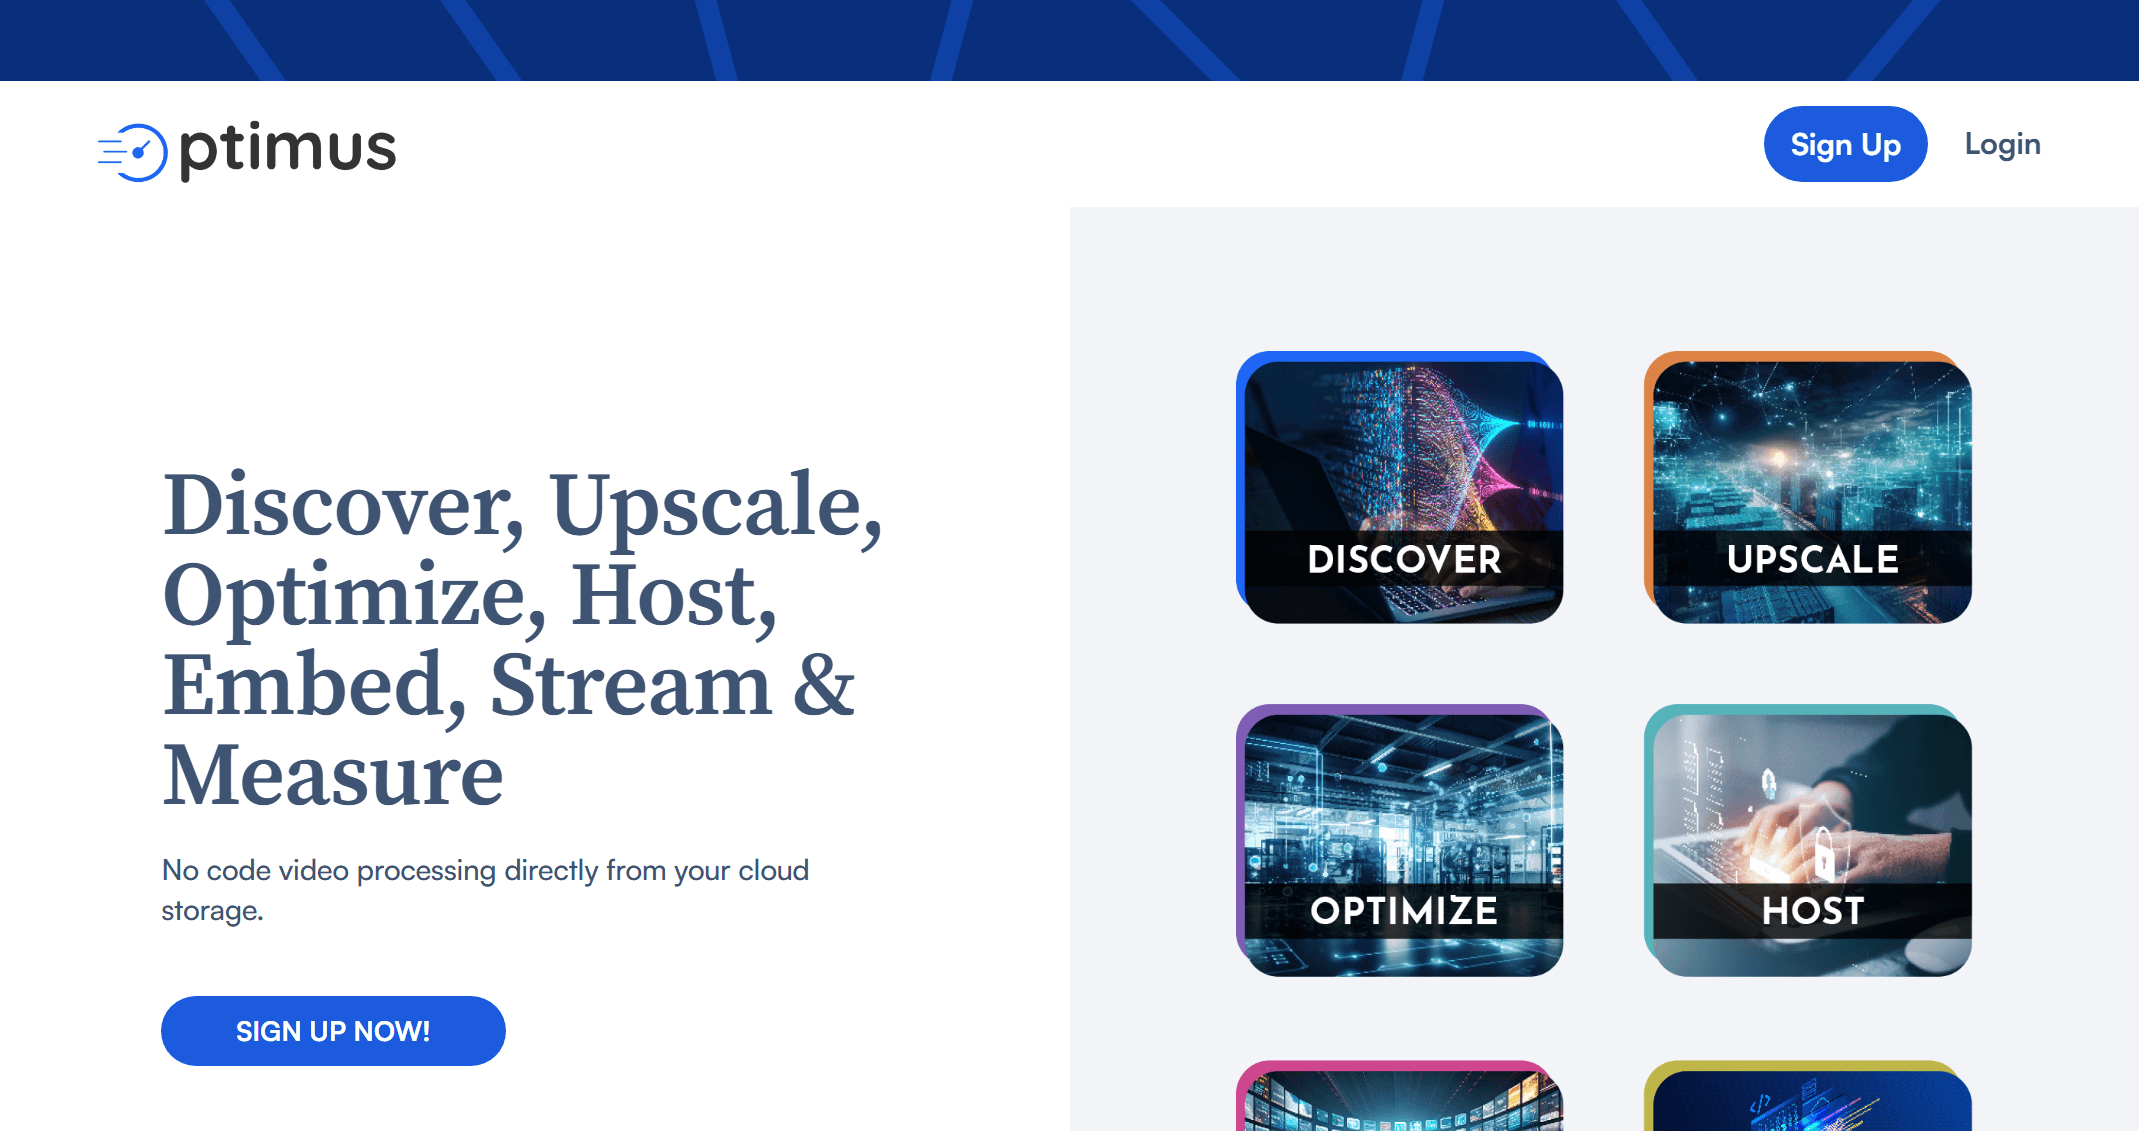The image size is (2139, 1131).
Task: Select the pink-bordered tile at bottom
Action: click(1400, 1100)
